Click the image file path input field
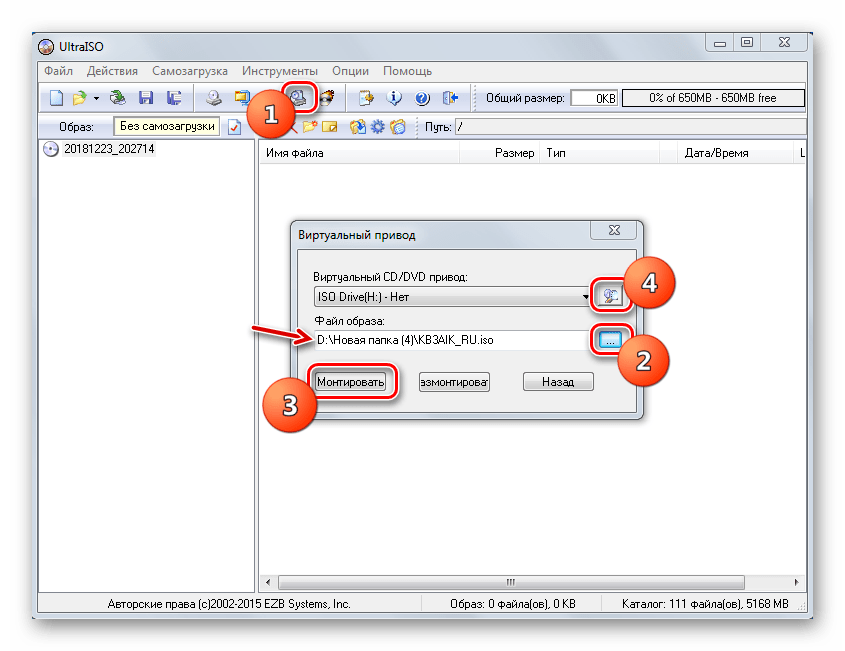 pos(450,340)
